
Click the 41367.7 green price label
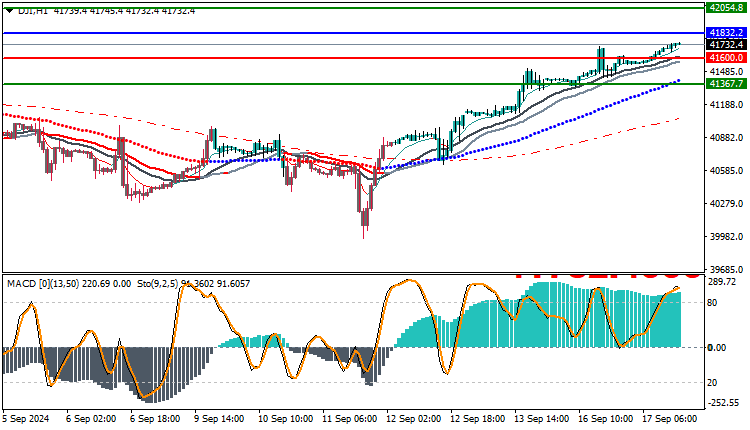[x=726, y=84]
